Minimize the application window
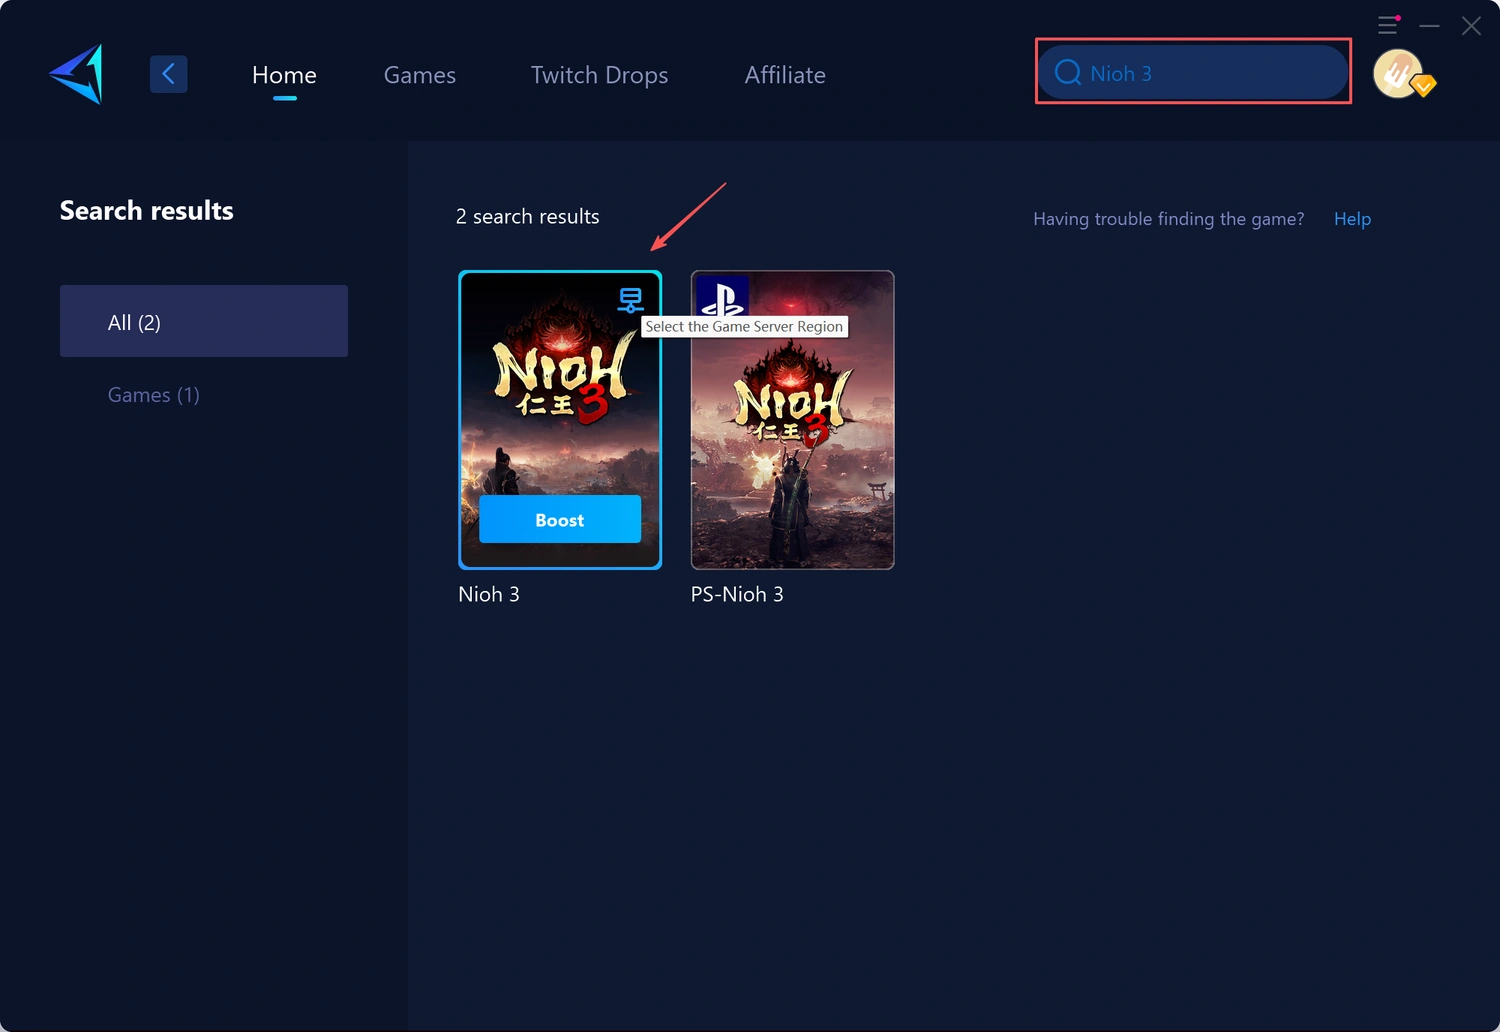Screen dimensions: 1500x1032 [1429, 26]
